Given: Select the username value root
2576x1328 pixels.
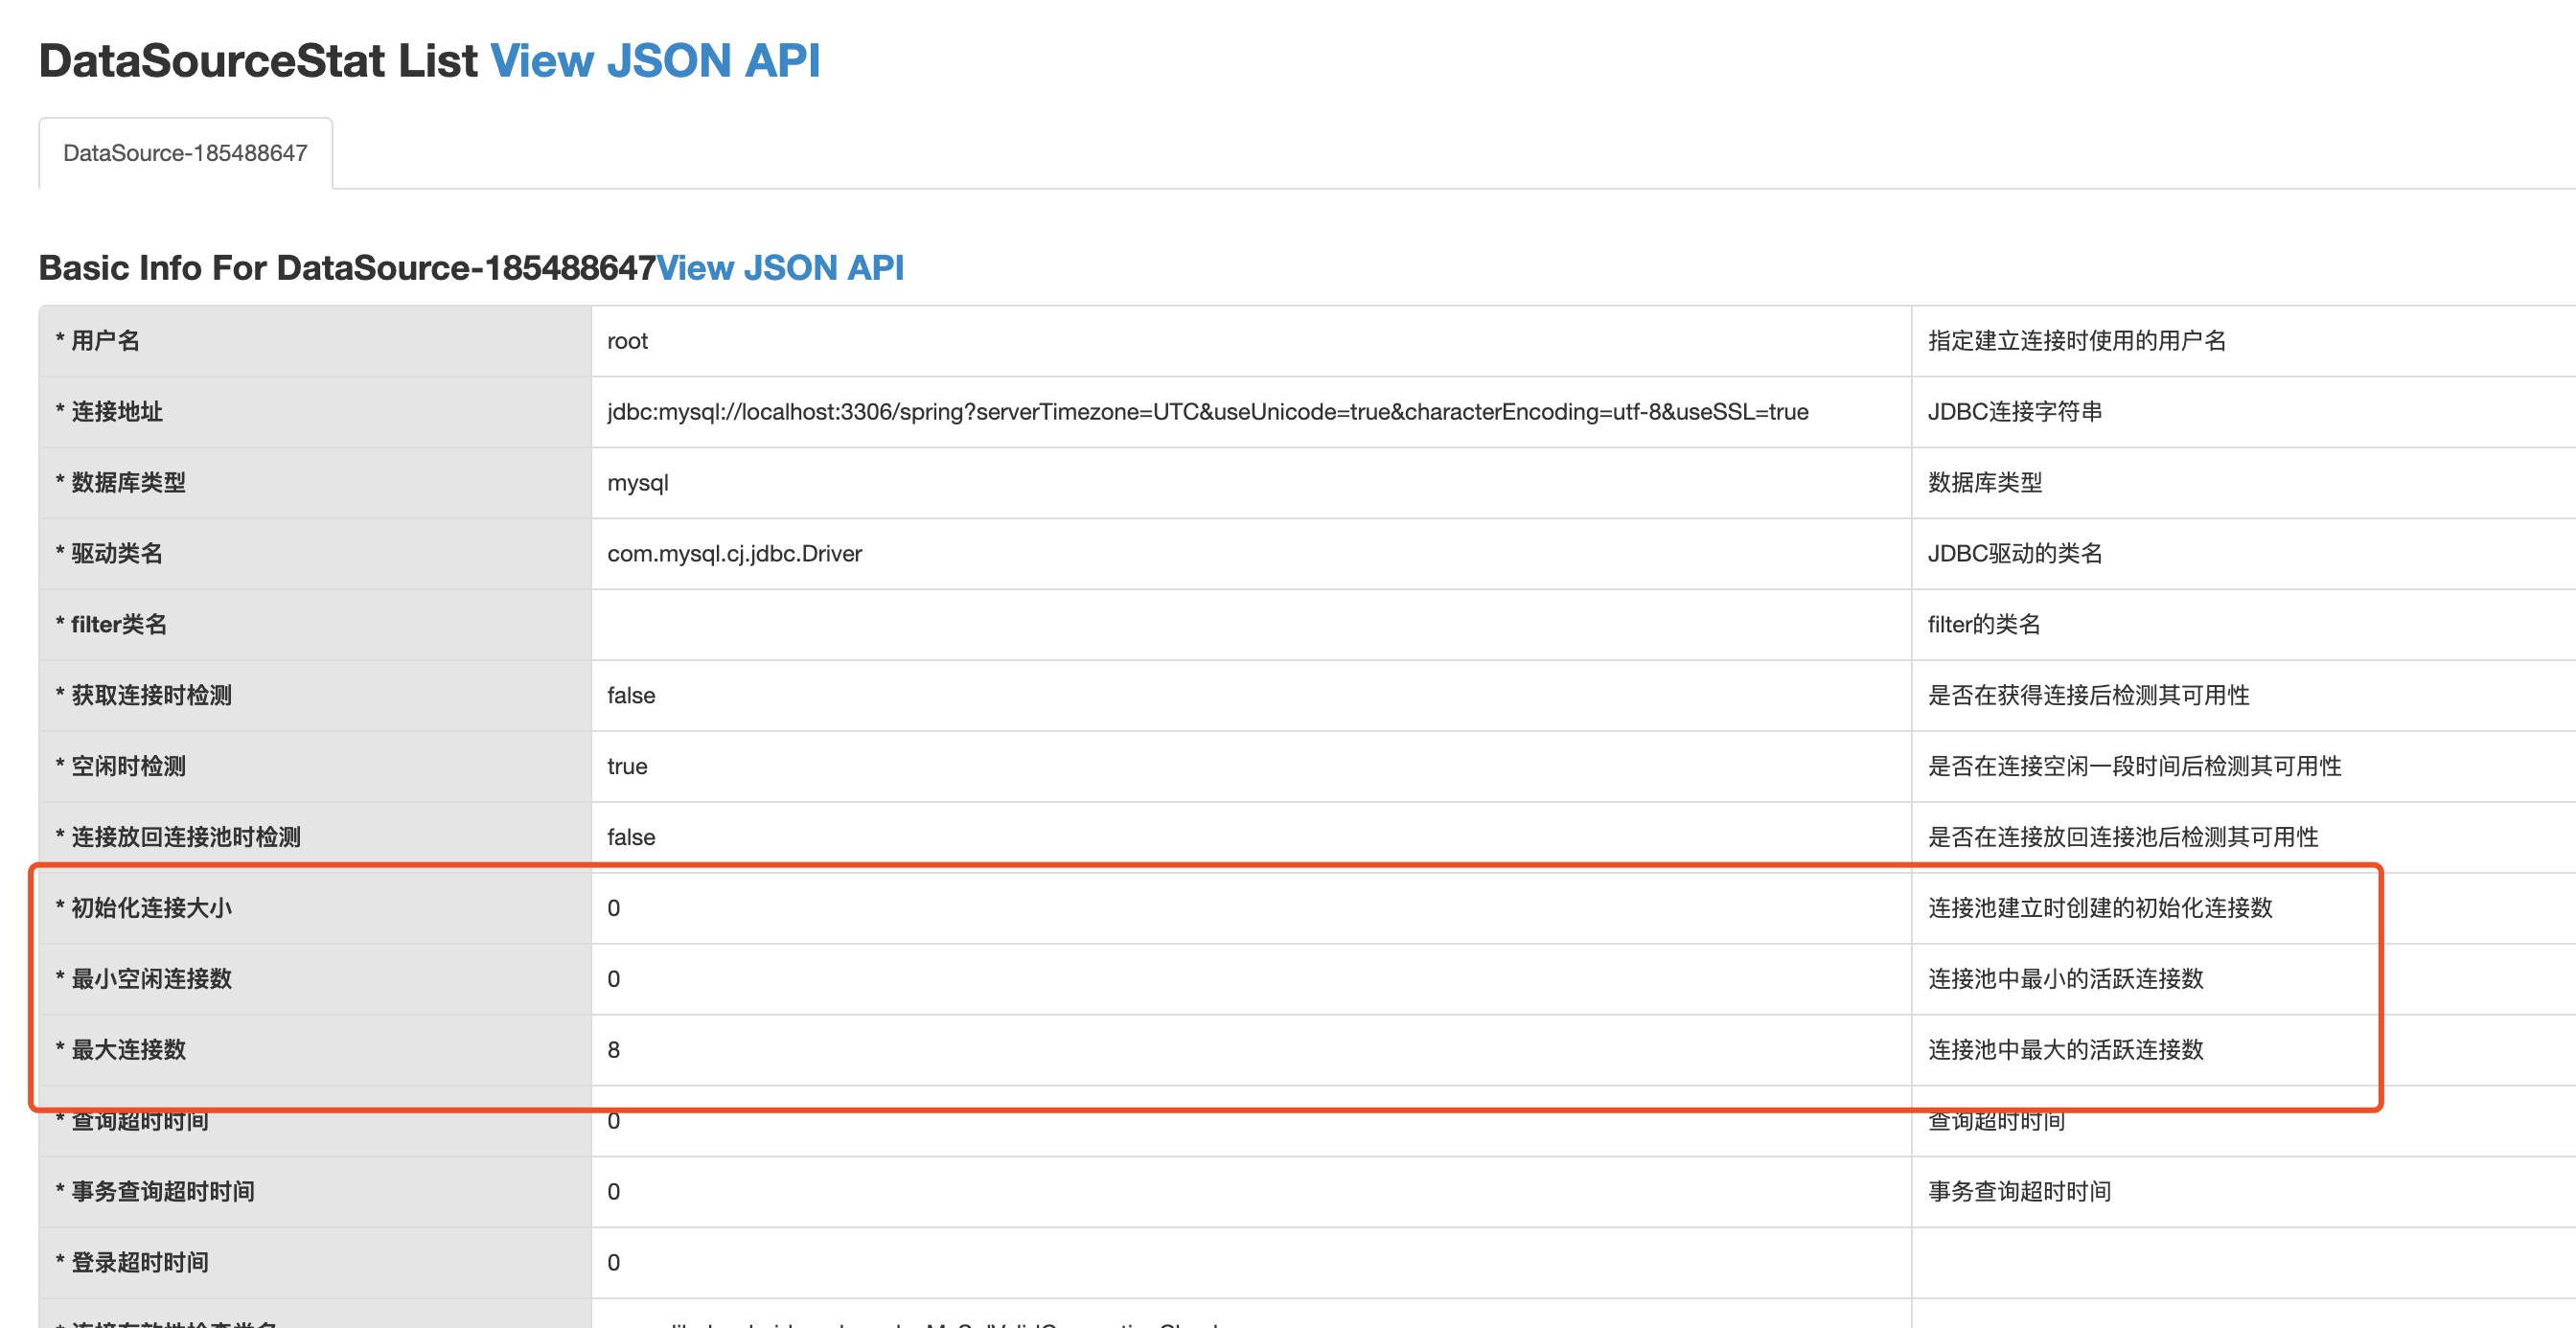Looking at the screenshot, I should point(627,341).
